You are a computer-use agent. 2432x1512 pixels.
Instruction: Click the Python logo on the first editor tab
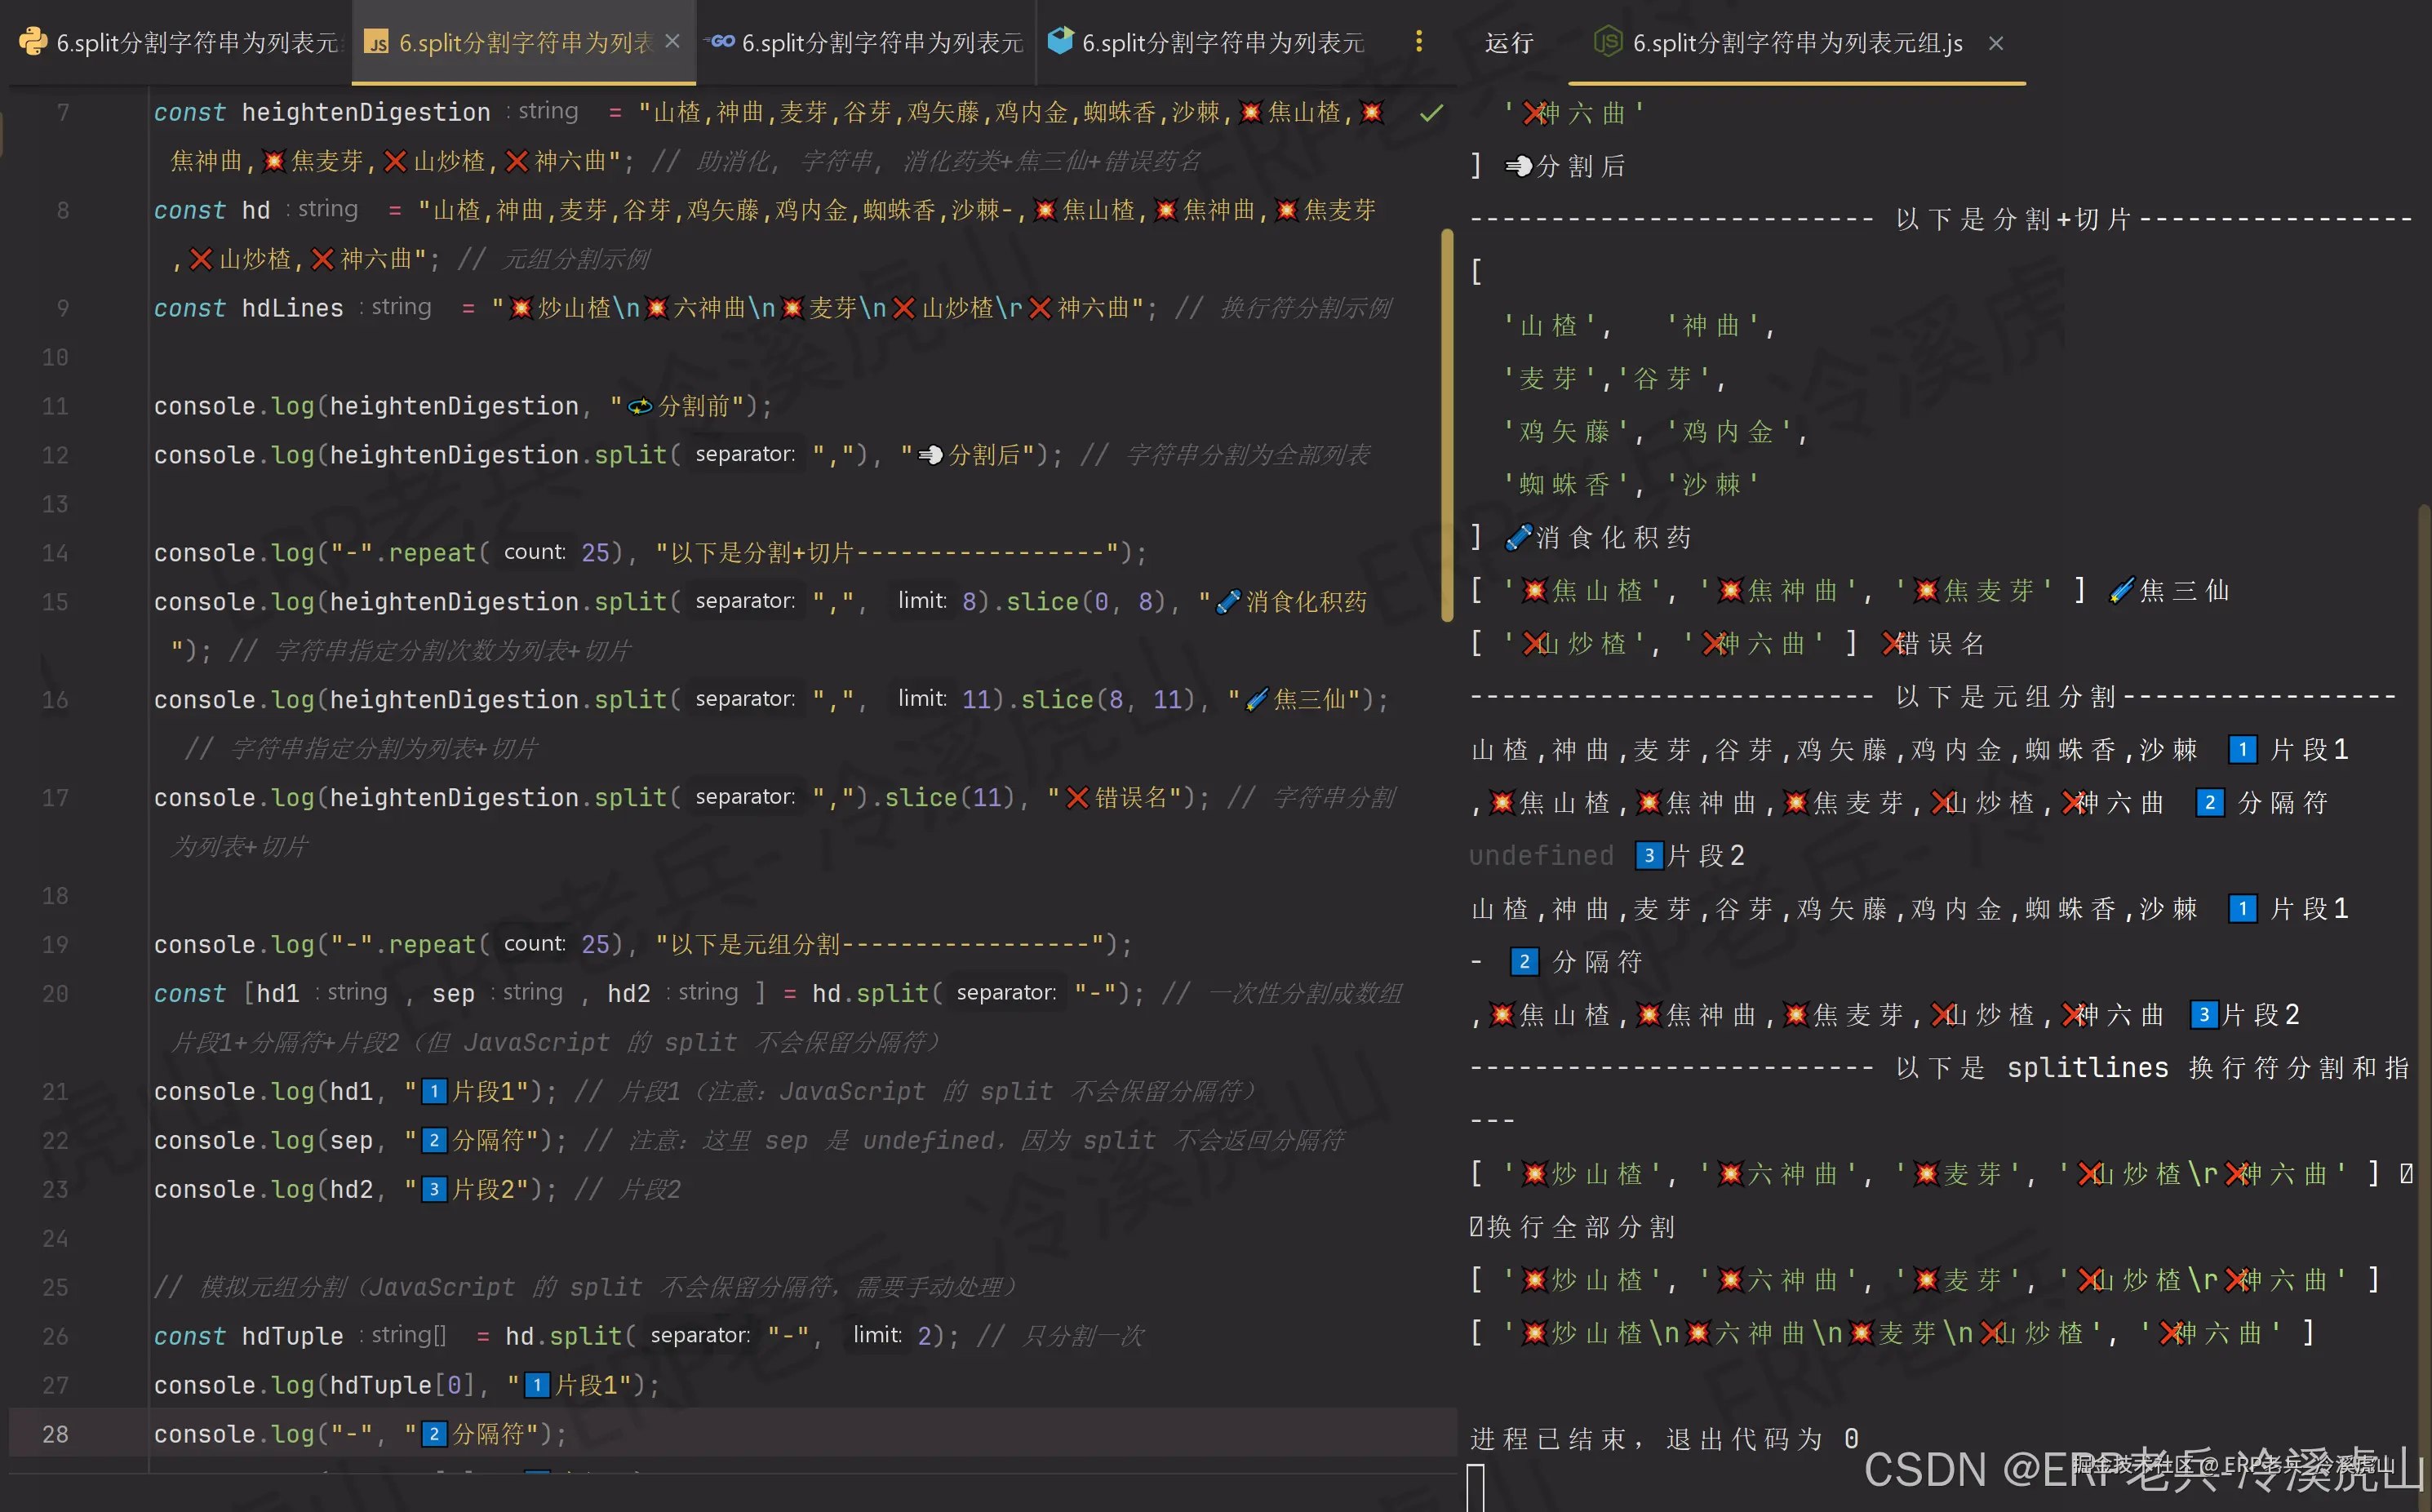click(33, 41)
